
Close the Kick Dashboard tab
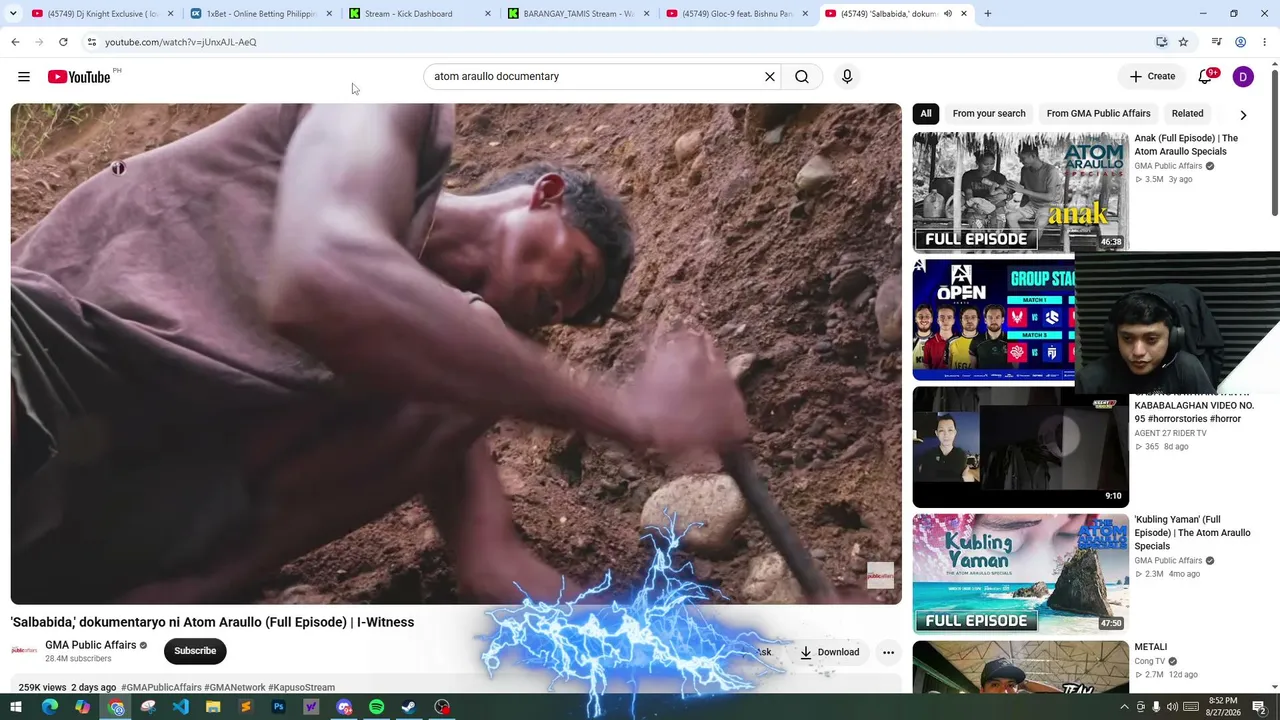click(488, 14)
